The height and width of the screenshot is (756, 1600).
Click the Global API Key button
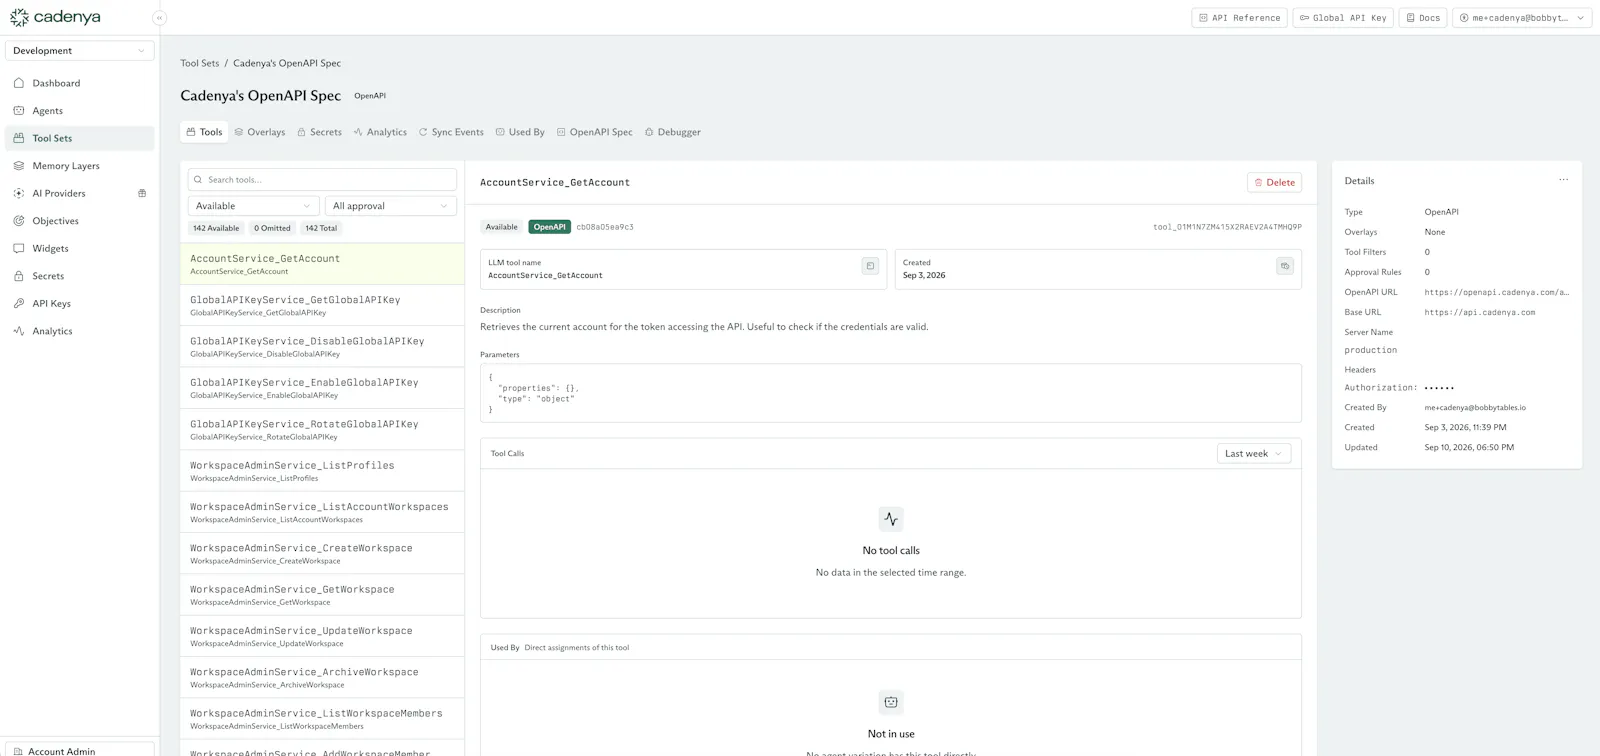pyautogui.click(x=1343, y=18)
